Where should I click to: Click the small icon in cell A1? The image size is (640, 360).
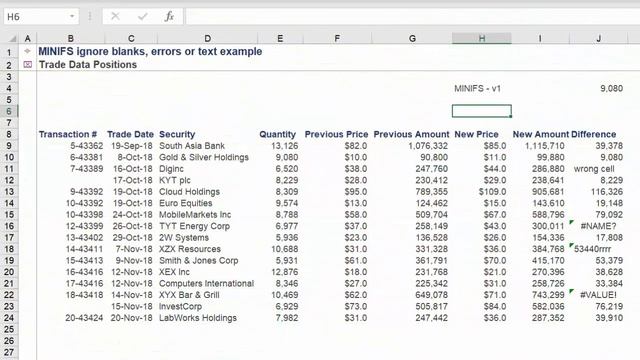[27, 51]
